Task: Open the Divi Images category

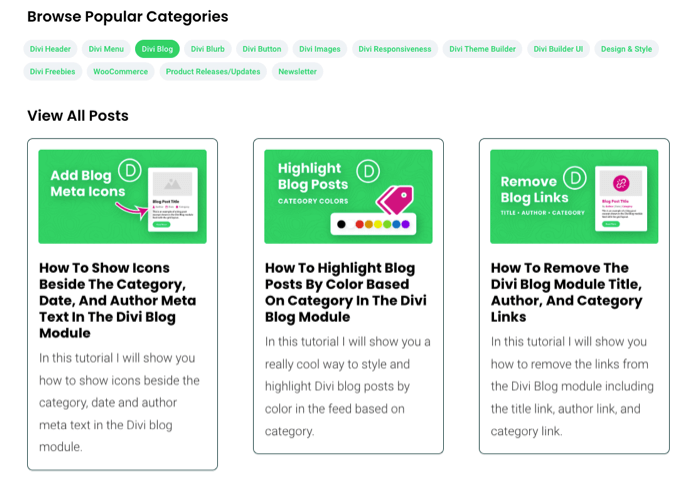Action: click(320, 48)
